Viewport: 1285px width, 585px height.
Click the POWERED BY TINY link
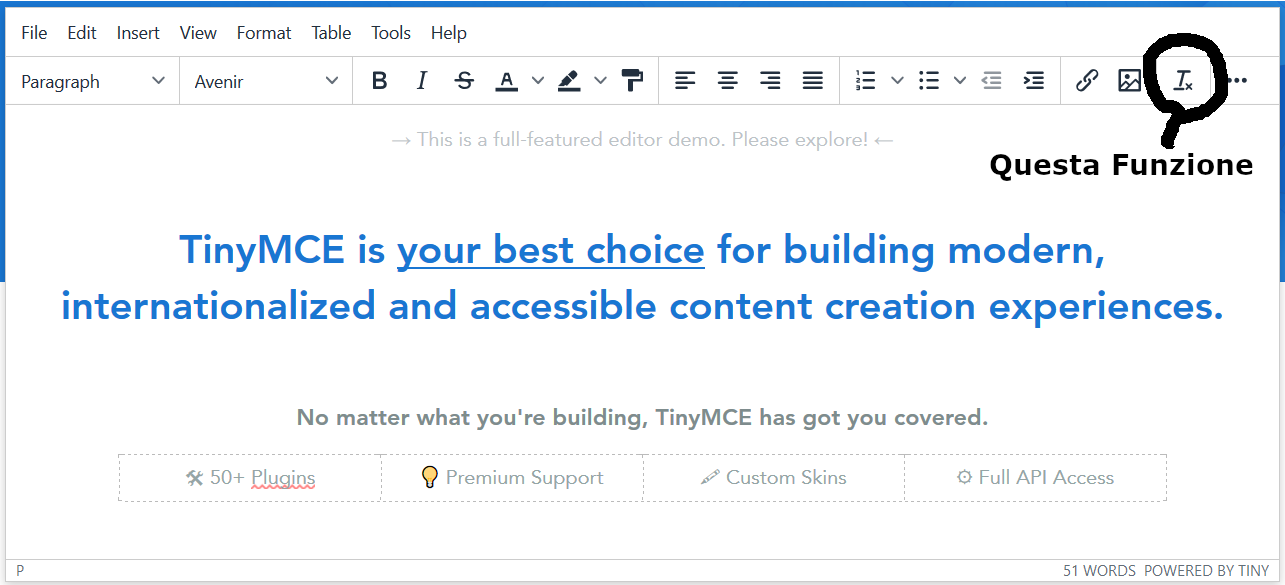coord(1206,571)
